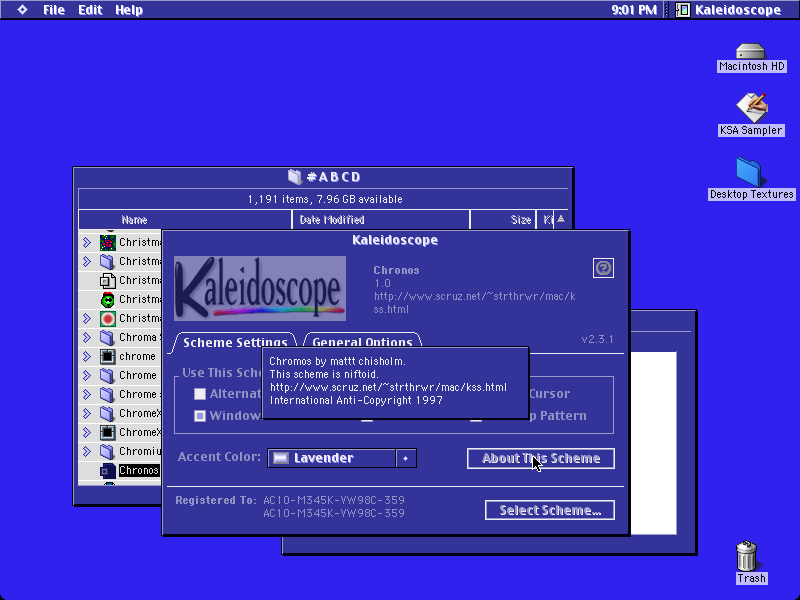Select the Christmas document-style file icon
Screen dimensions: 800x600
pyautogui.click(x=108, y=281)
